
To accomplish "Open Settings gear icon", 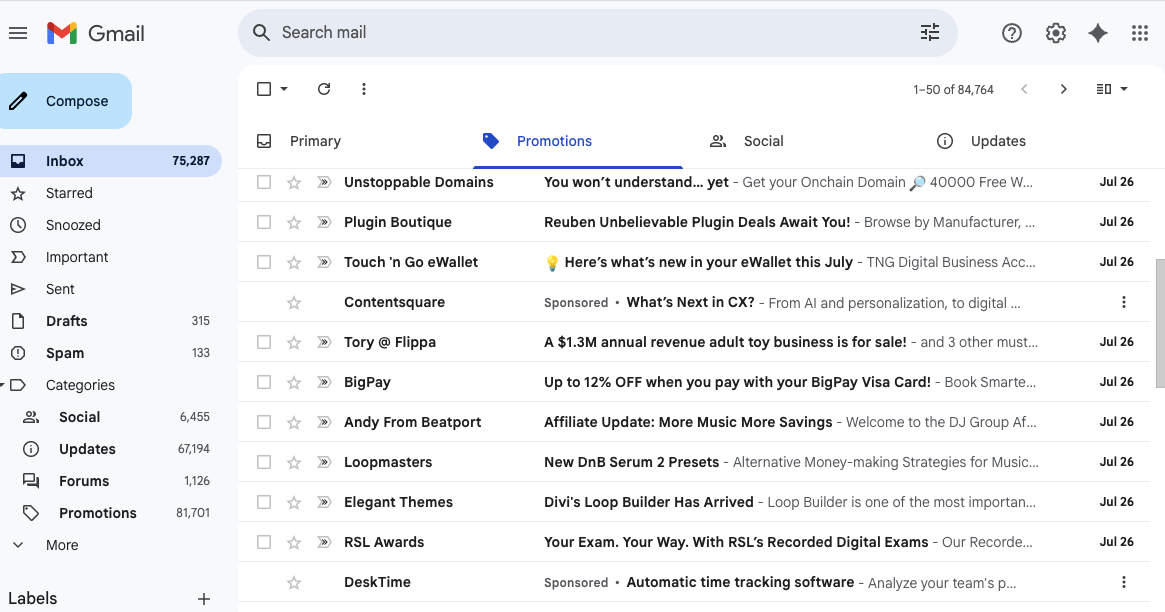I will [1055, 33].
